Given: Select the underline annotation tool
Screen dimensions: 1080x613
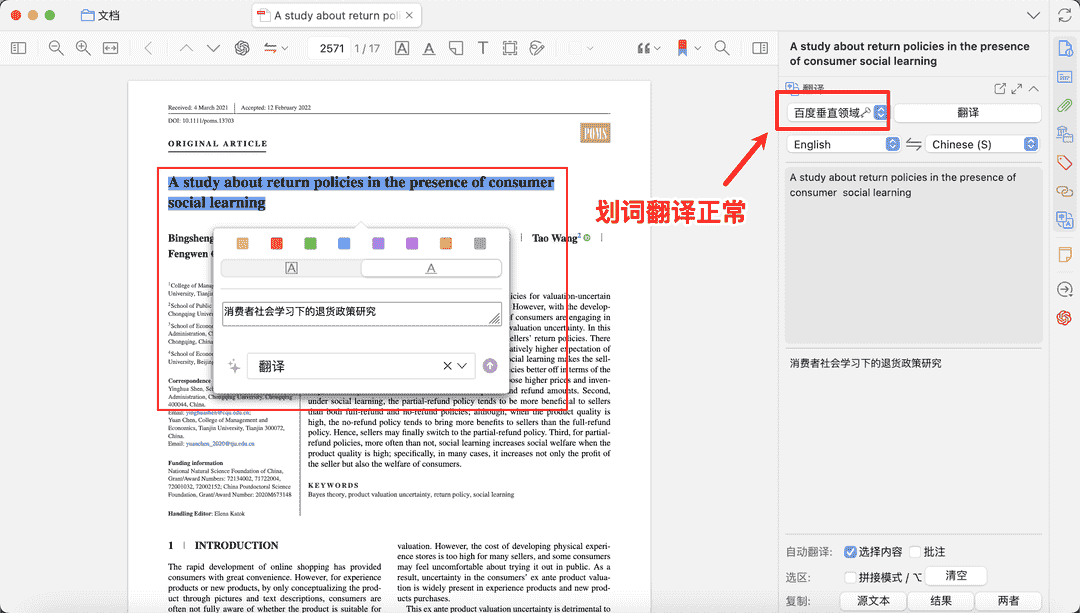Looking at the screenshot, I should 428,47.
